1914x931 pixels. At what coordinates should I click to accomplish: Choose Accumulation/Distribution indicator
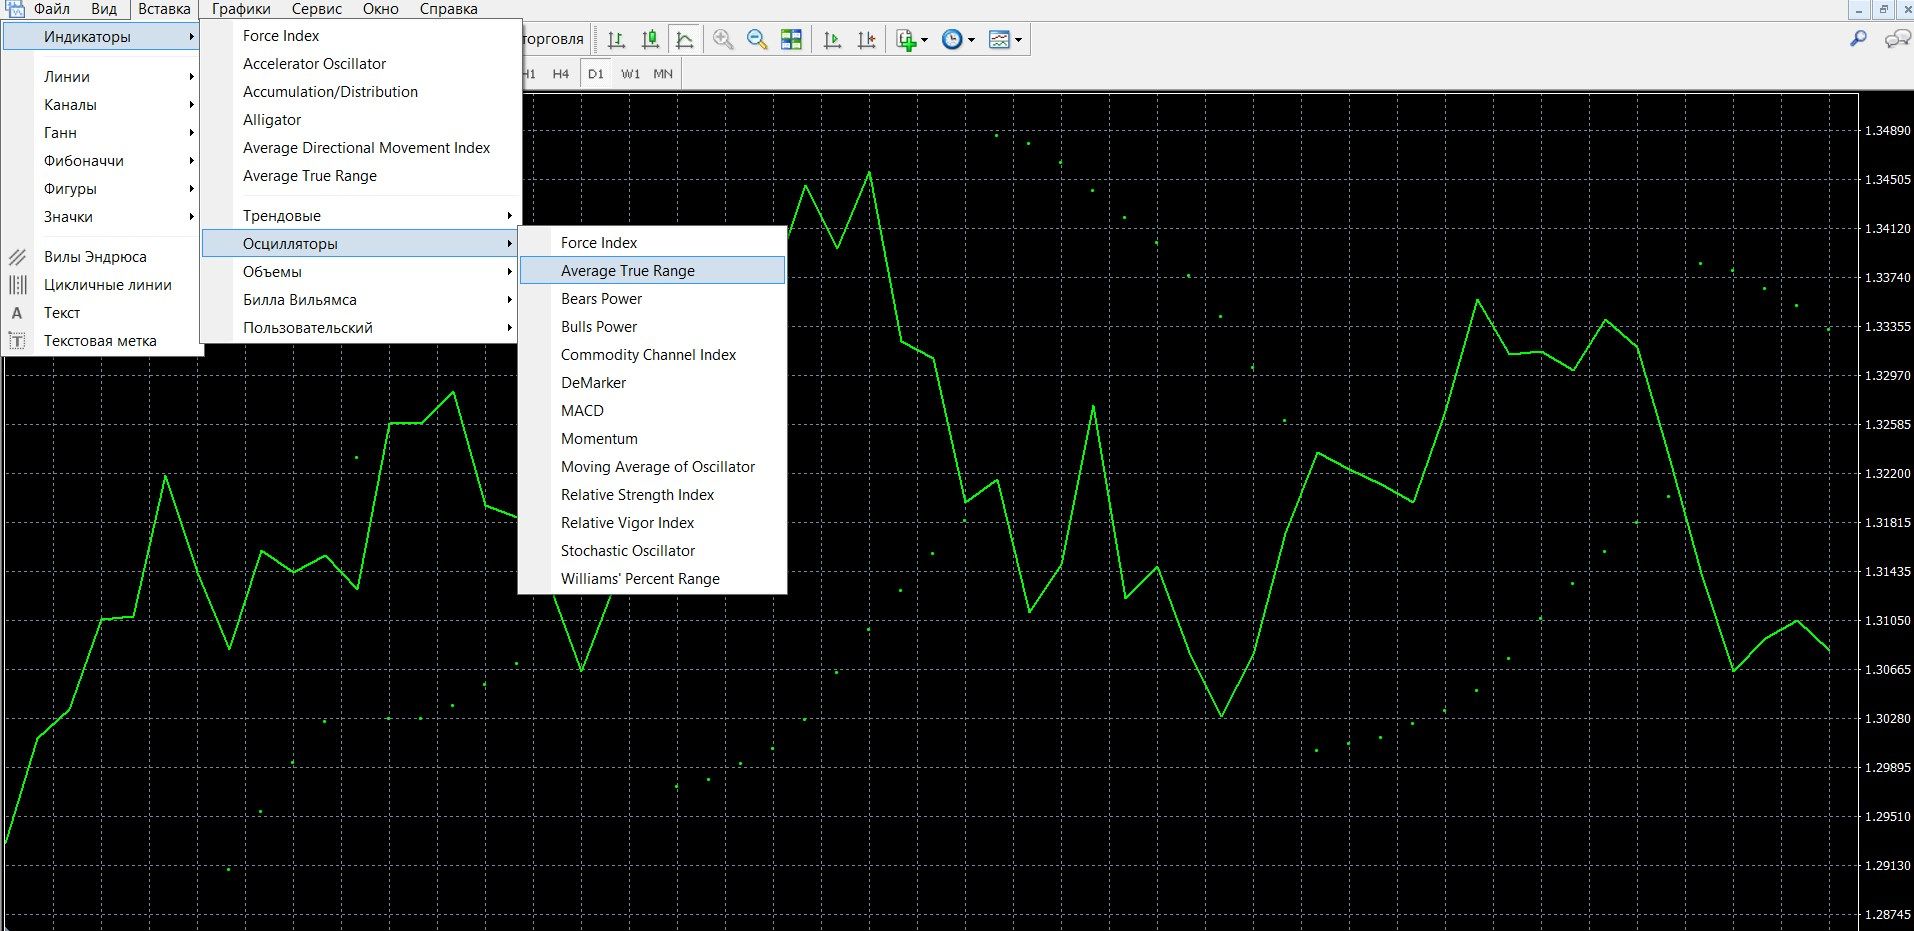click(360, 92)
